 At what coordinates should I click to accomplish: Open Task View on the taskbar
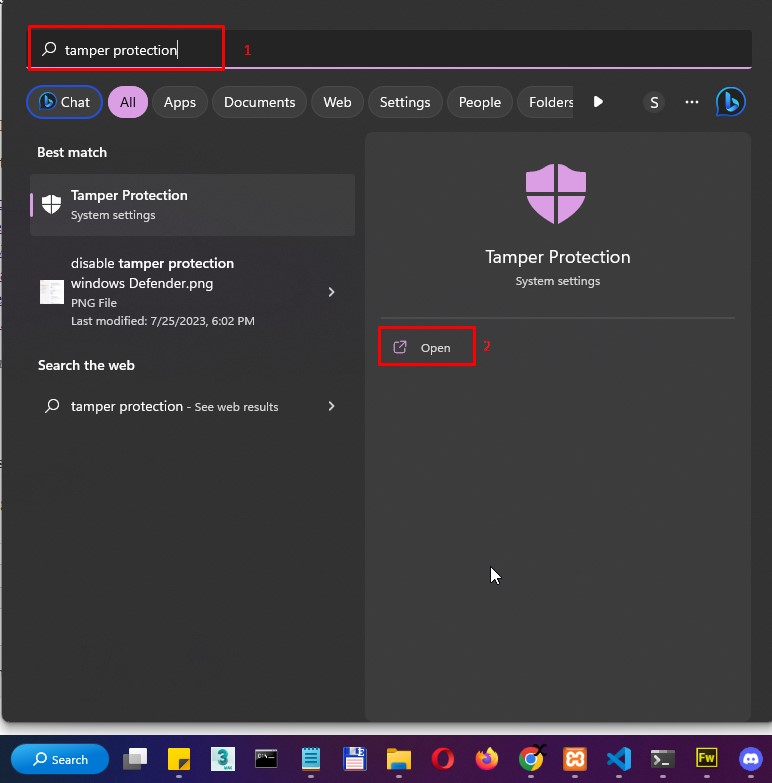(135, 759)
